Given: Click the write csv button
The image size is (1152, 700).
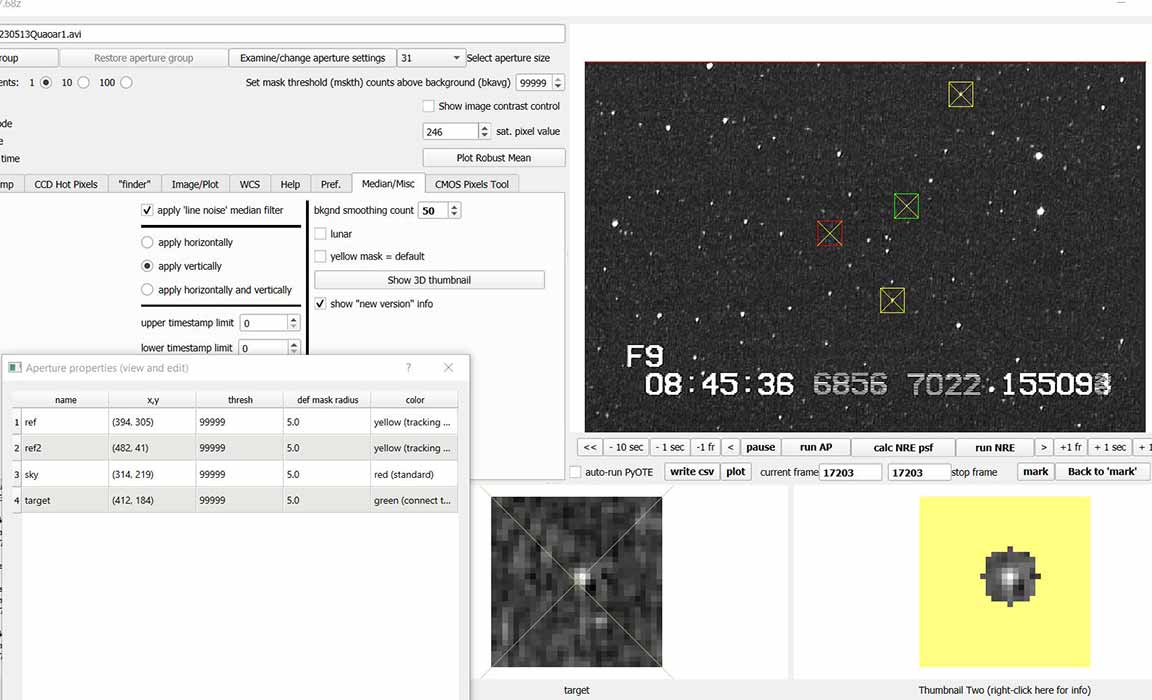Looking at the screenshot, I should coord(692,472).
